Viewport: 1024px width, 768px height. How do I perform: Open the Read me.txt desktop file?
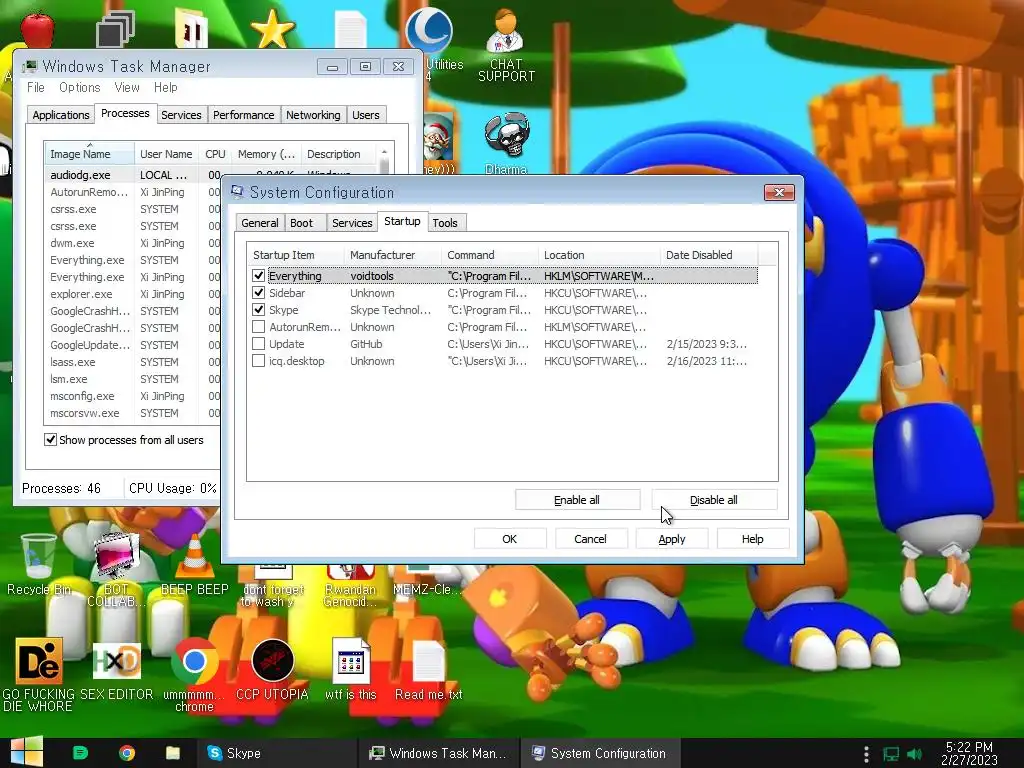click(428, 671)
